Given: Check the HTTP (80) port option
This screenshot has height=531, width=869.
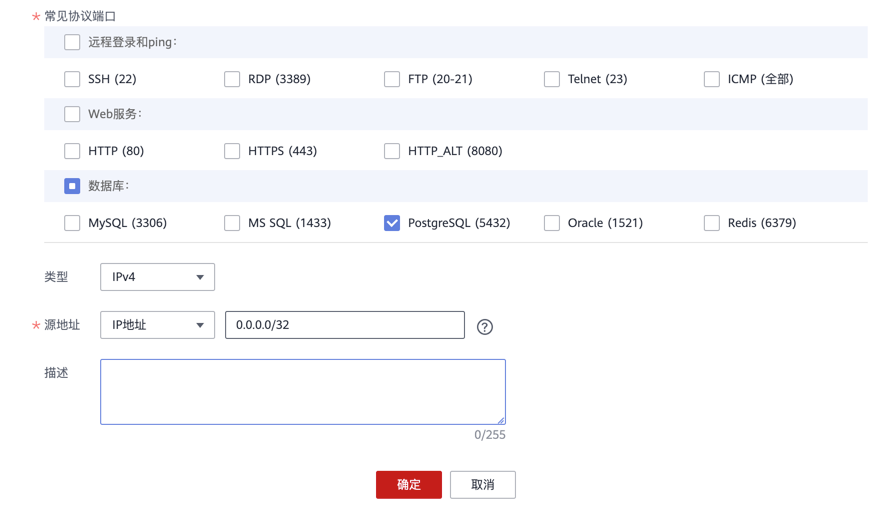Looking at the screenshot, I should point(72,151).
